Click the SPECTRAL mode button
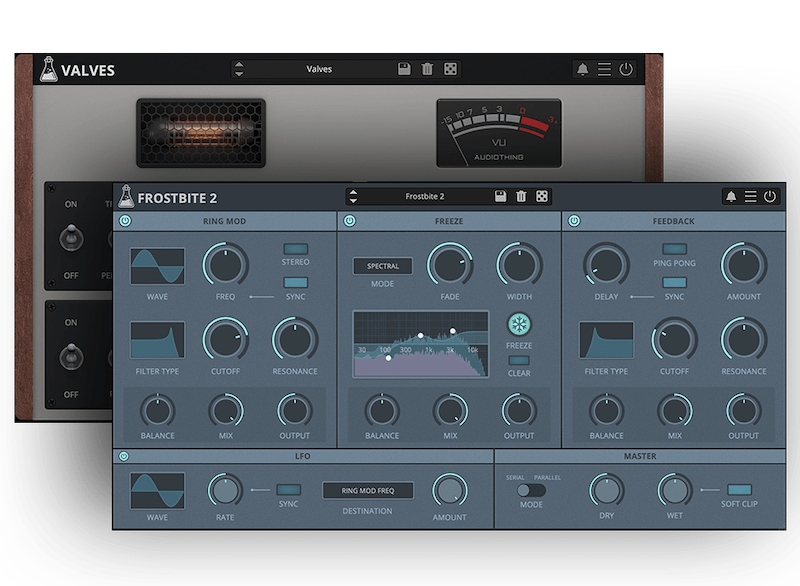The width and height of the screenshot is (800, 586). (x=381, y=267)
